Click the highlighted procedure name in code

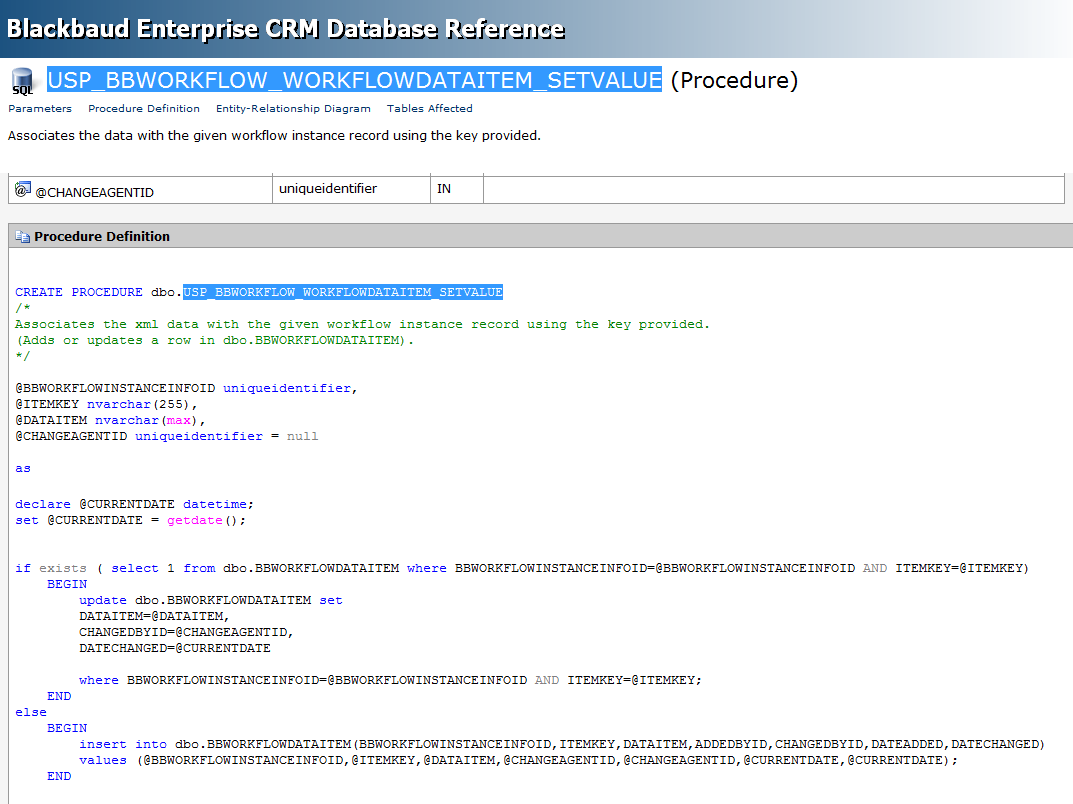tap(343, 292)
